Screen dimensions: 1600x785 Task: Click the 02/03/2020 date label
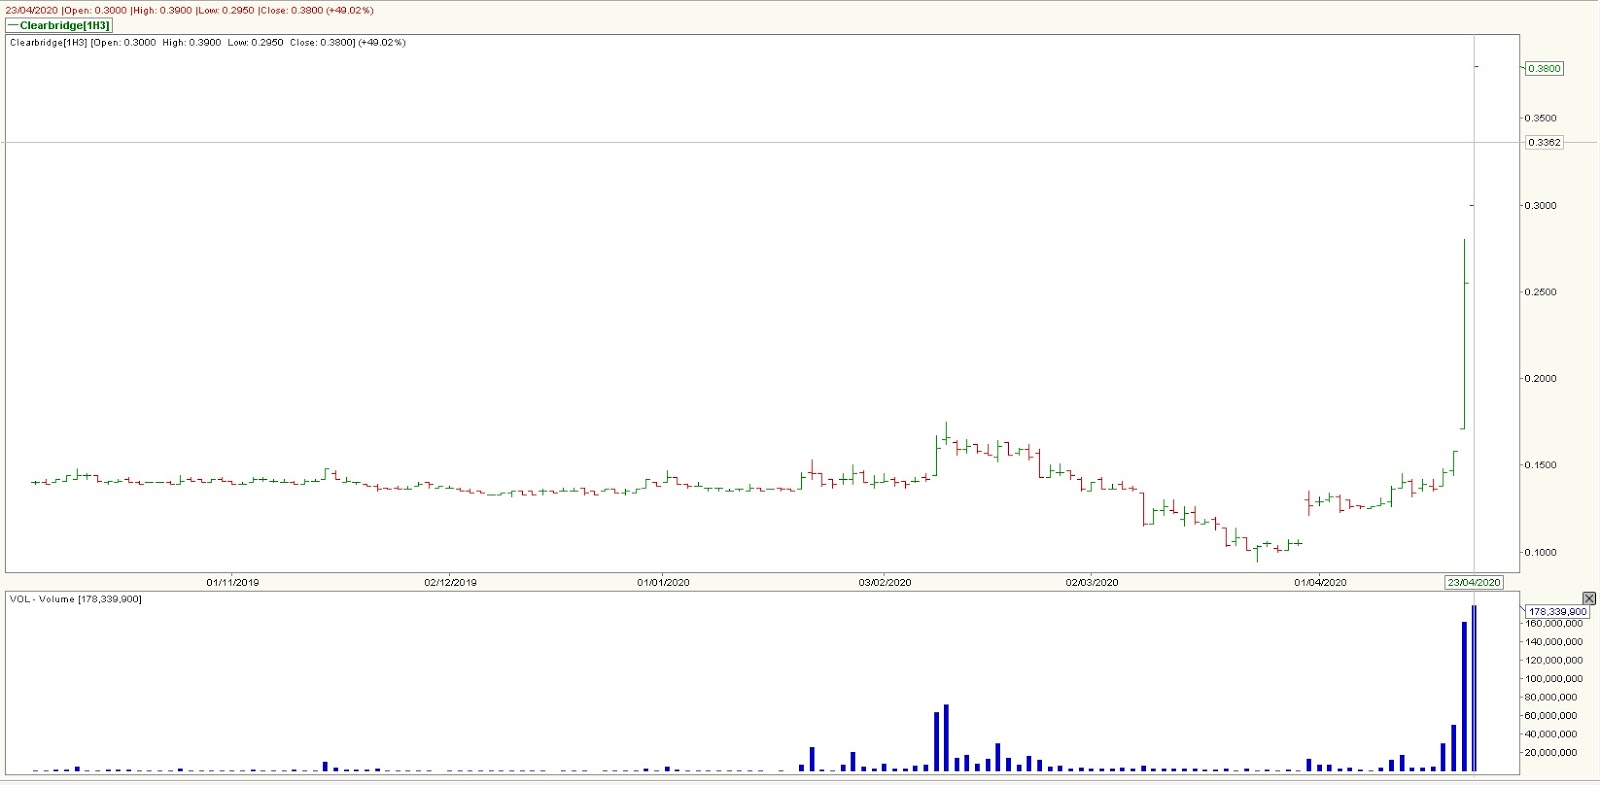point(1092,582)
